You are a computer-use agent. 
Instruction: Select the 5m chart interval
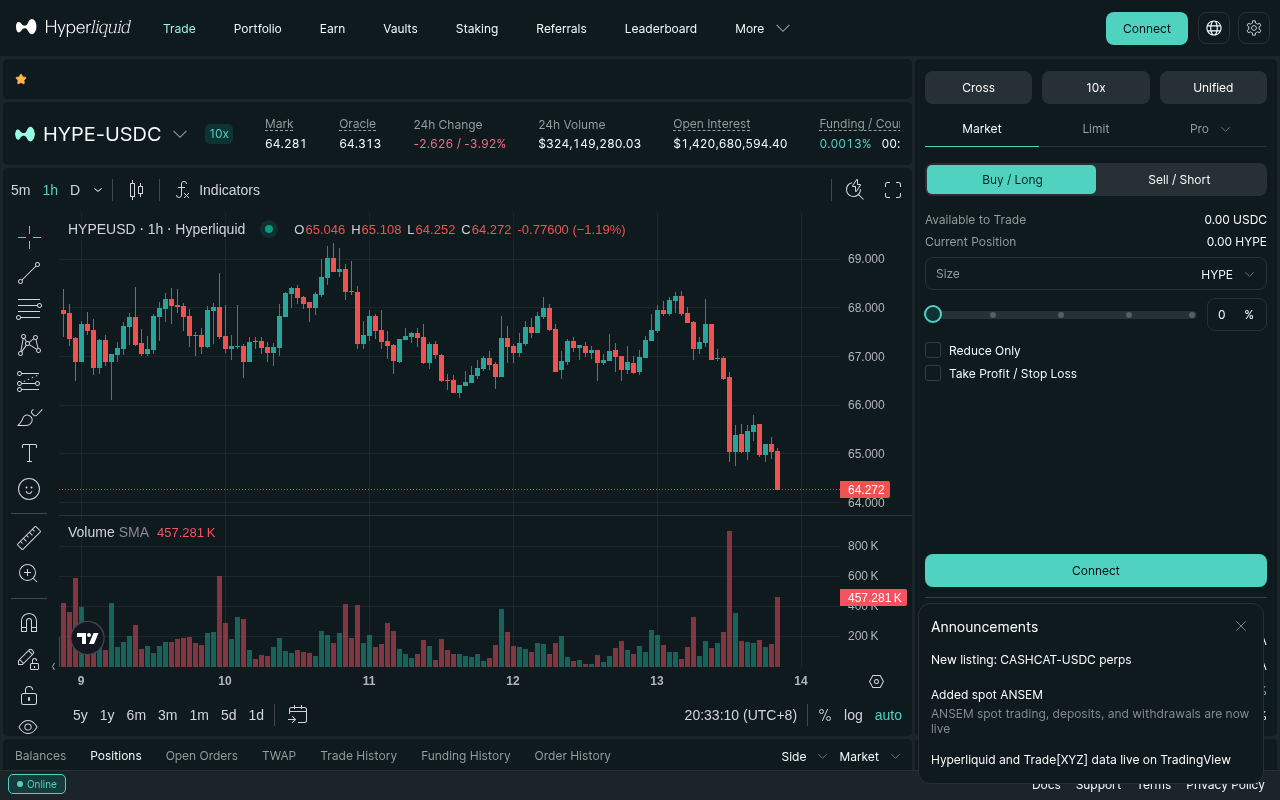(21, 190)
